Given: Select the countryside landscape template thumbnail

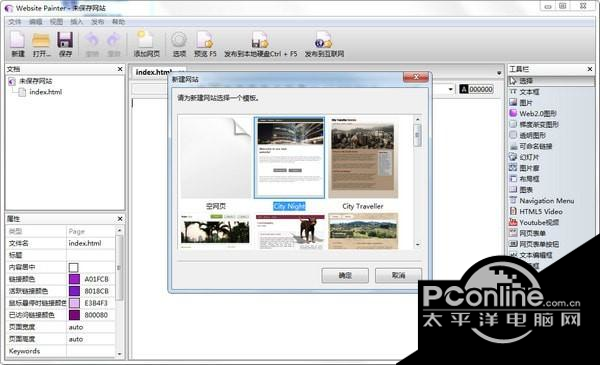Looking at the screenshot, I should (363, 231).
